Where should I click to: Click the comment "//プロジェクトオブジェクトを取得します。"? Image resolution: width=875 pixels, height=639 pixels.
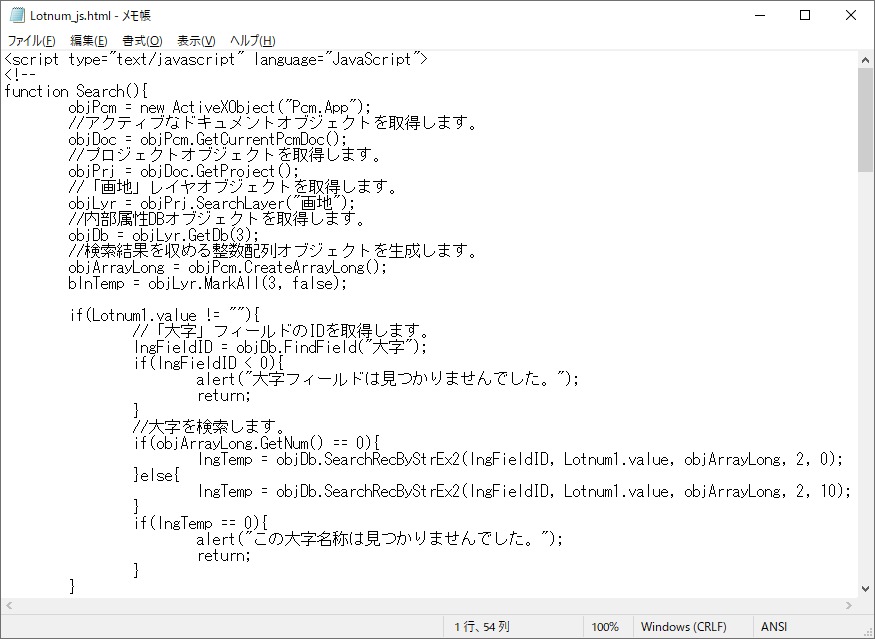[224, 155]
